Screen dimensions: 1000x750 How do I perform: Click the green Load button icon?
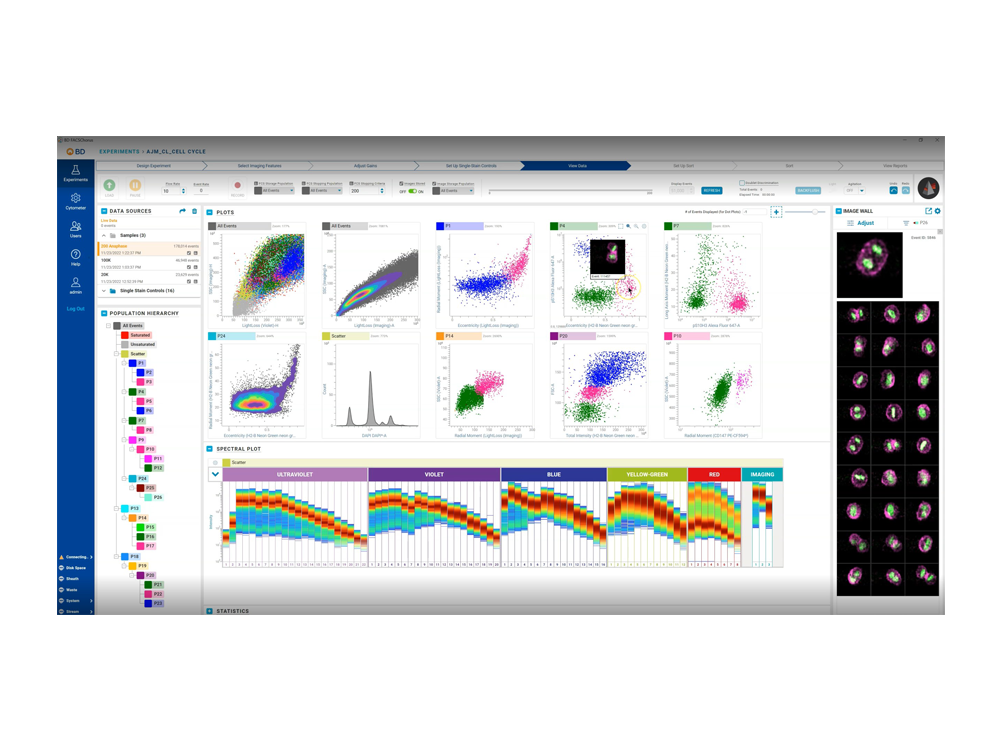tap(110, 185)
